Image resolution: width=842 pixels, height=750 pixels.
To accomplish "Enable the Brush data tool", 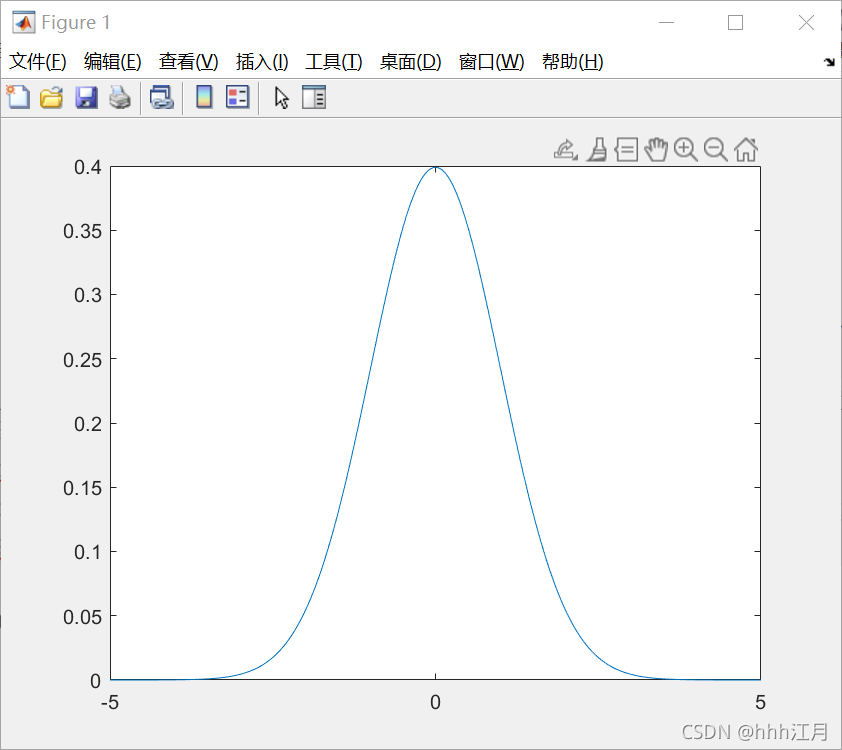I will (x=597, y=150).
